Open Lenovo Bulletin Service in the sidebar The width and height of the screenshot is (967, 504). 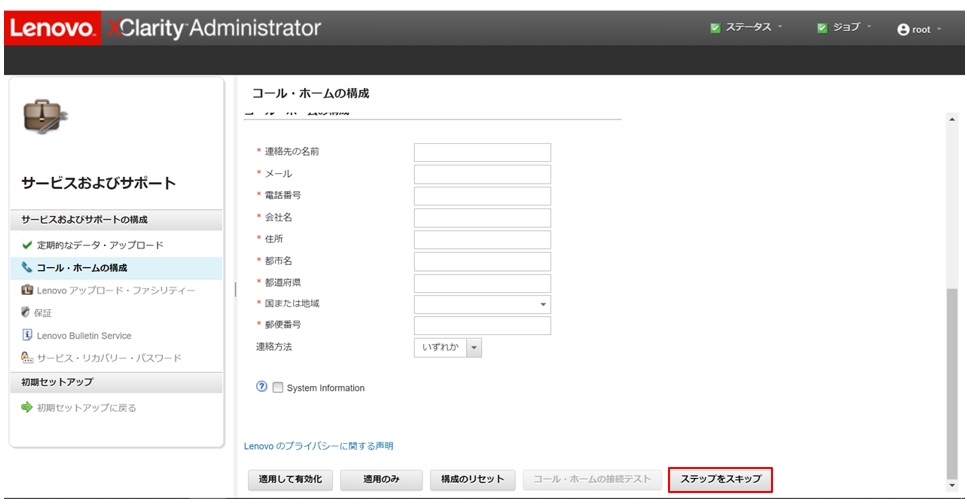coord(84,336)
